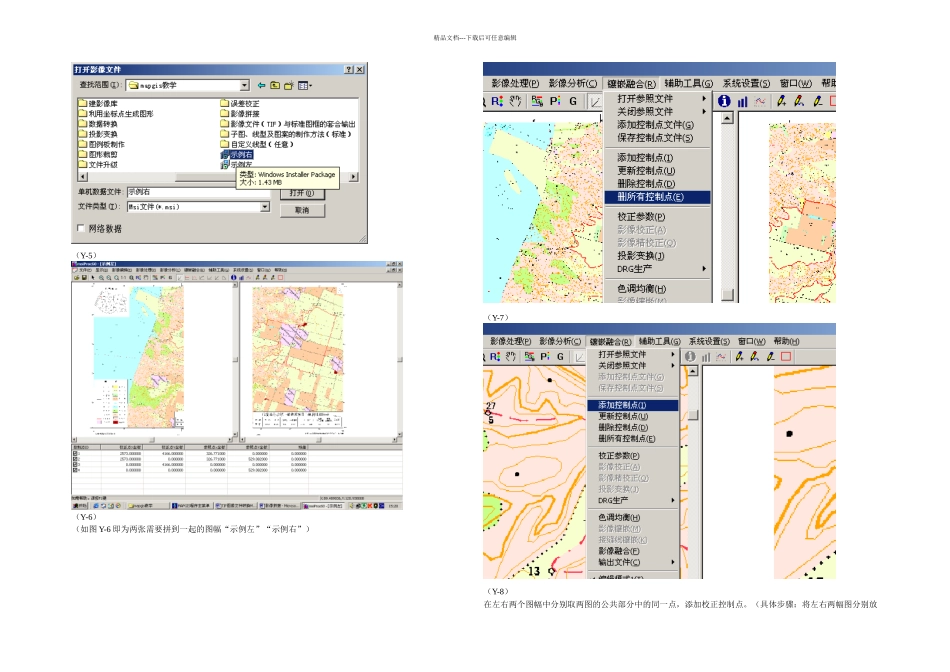
Task: Select the 示例右 file in the list
Action: (x=240, y=155)
